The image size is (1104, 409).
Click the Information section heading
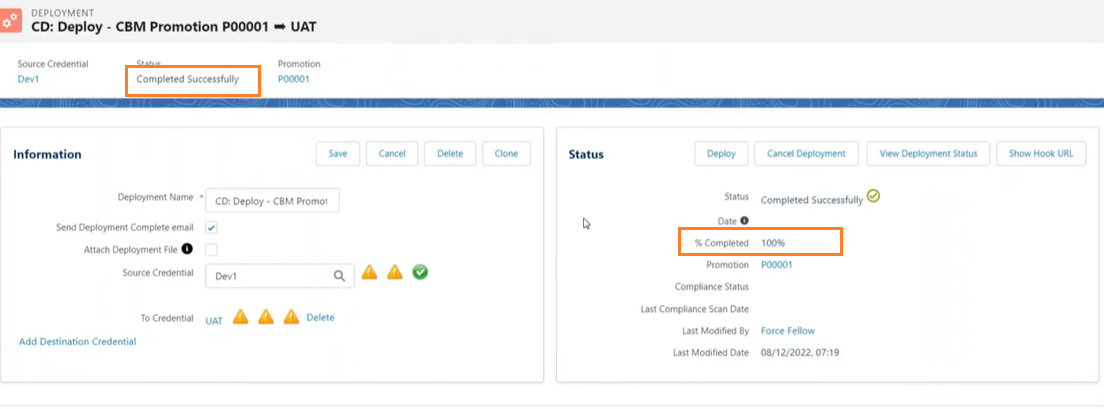47,154
